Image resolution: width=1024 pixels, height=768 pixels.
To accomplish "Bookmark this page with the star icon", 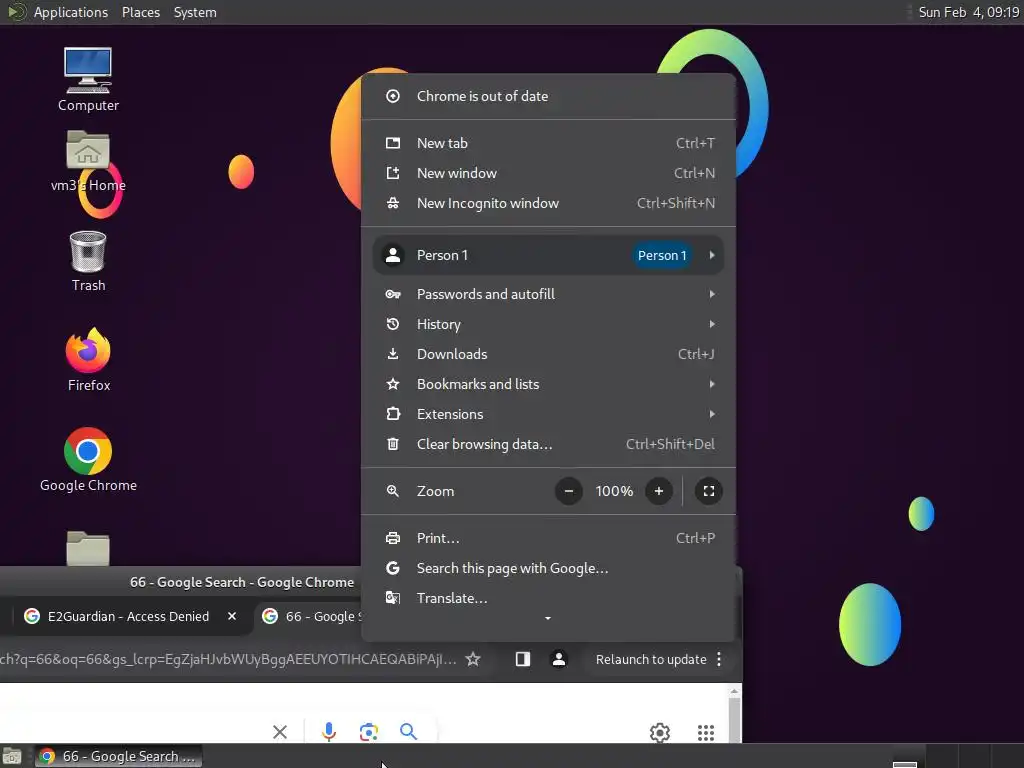I will (x=473, y=660).
